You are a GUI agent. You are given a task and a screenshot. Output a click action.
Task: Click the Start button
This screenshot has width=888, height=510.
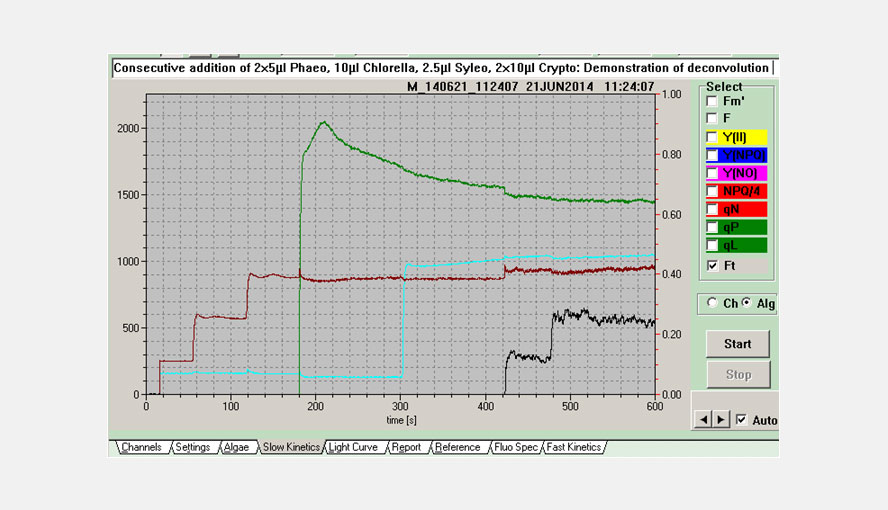[737, 344]
